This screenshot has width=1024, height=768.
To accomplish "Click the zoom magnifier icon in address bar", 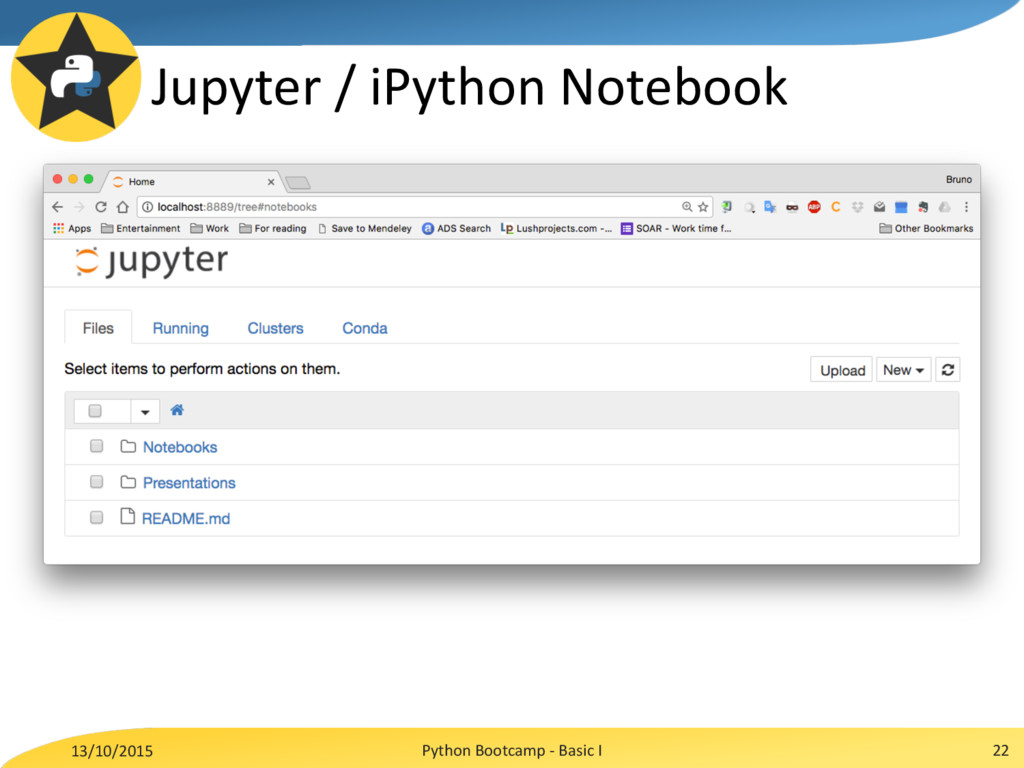I will [687, 207].
